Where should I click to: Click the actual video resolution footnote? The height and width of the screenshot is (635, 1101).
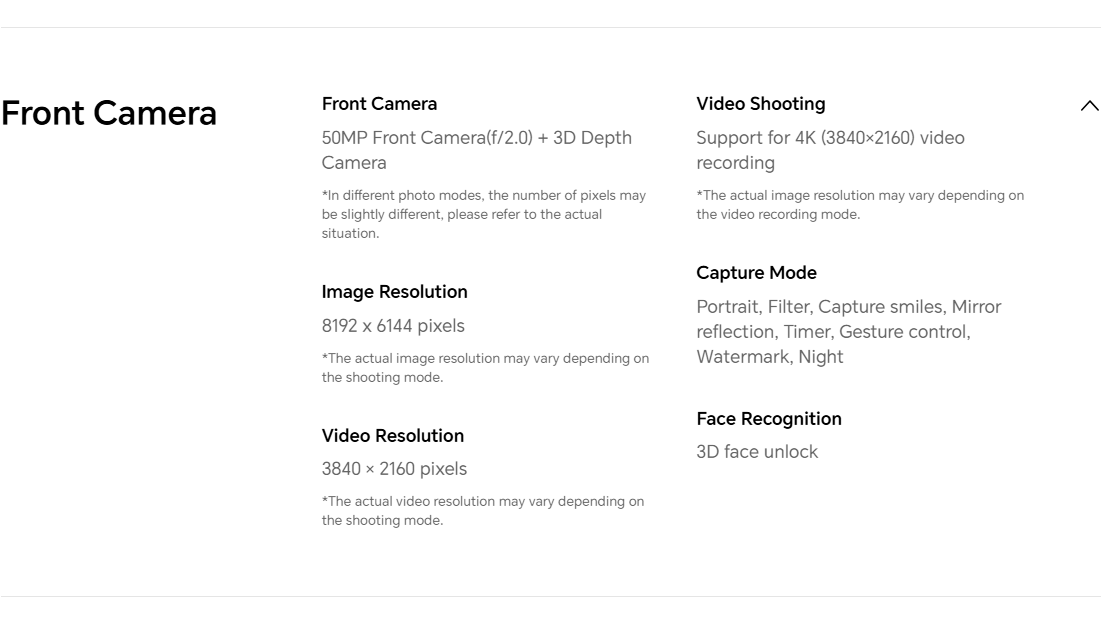[482, 511]
